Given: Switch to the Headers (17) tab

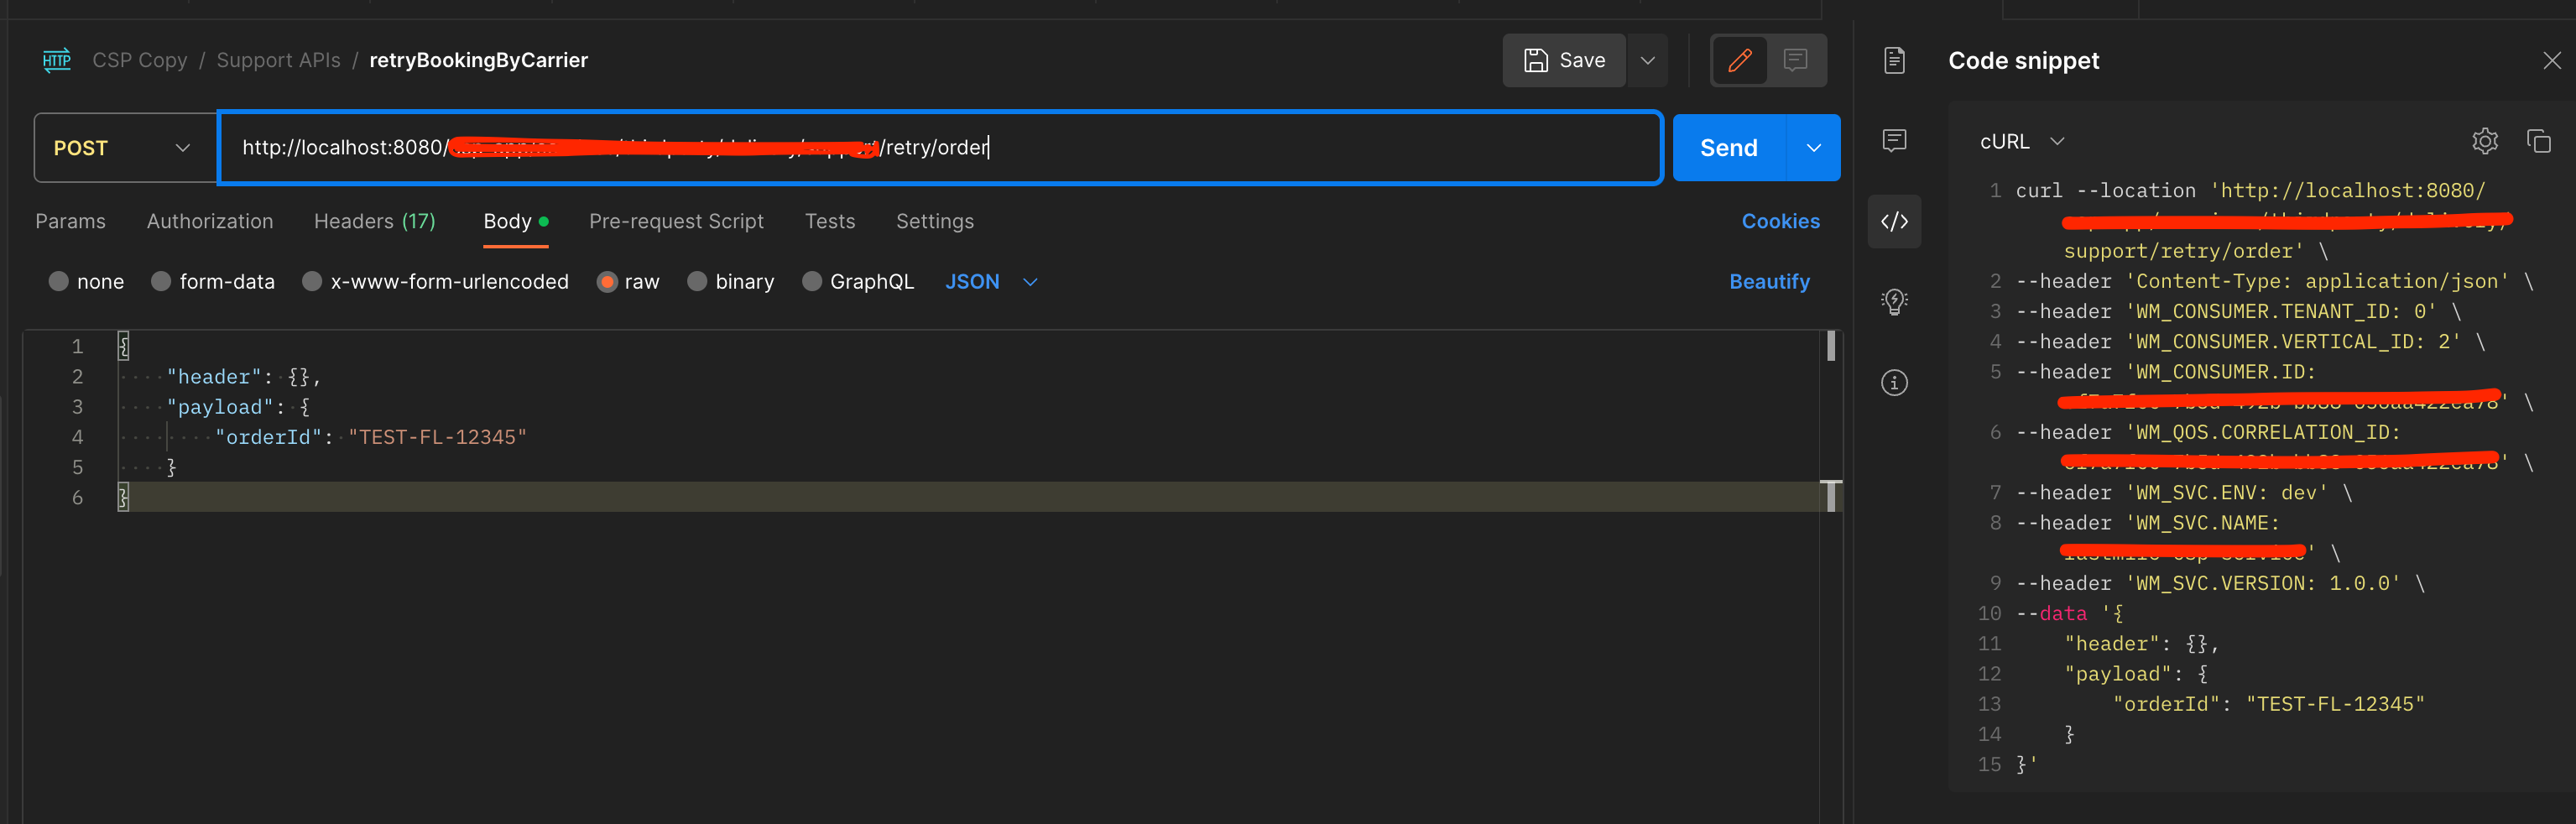Looking at the screenshot, I should pos(374,221).
